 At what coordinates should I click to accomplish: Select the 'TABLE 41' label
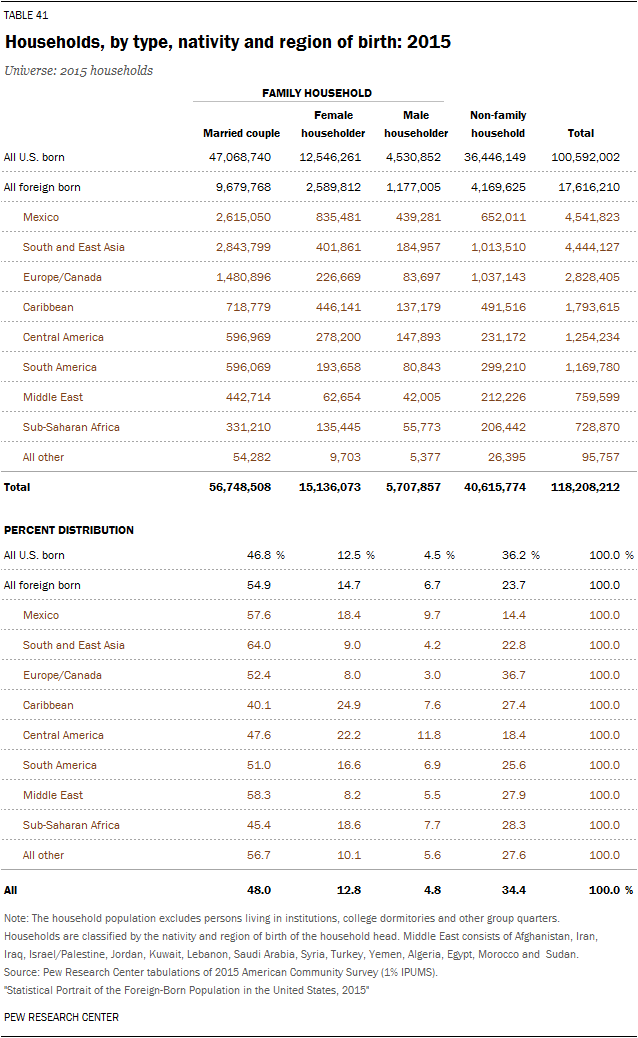[26, 16]
